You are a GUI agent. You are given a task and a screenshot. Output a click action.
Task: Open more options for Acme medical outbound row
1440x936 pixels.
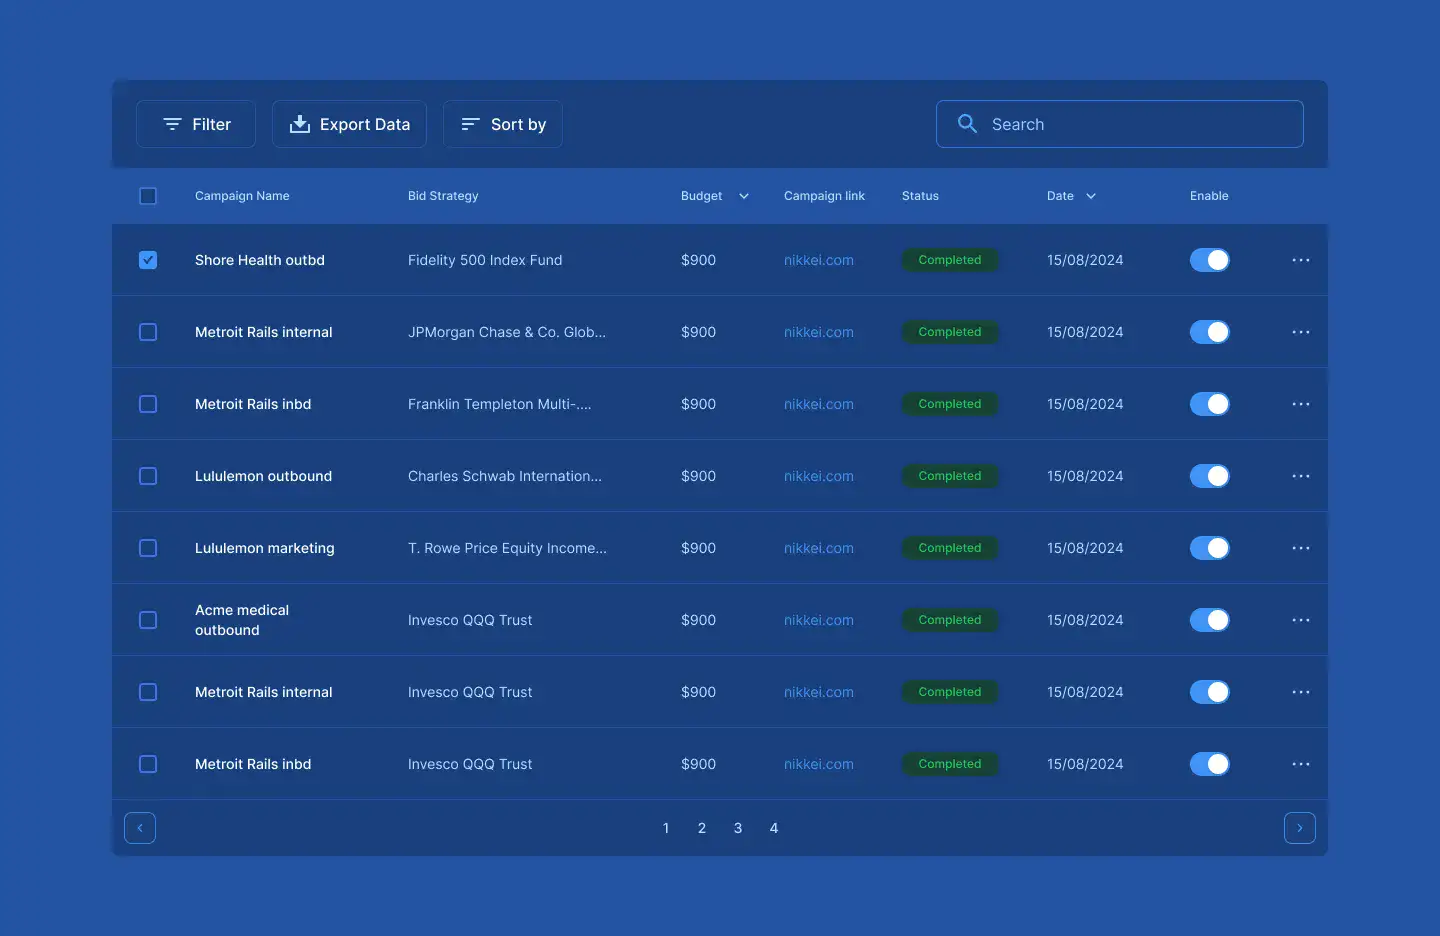(x=1300, y=620)
